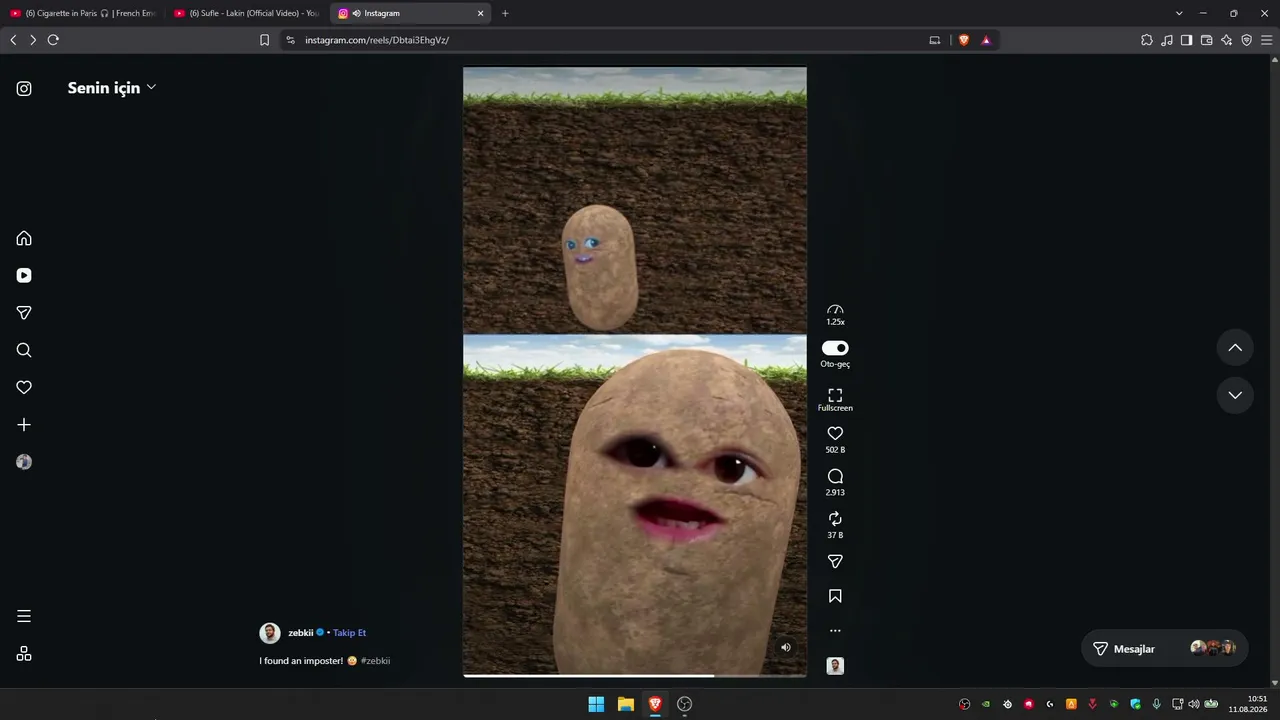1280x720 pixels.
Task: Open the Leo AI sparkle icon
Action: point(1227,40)
